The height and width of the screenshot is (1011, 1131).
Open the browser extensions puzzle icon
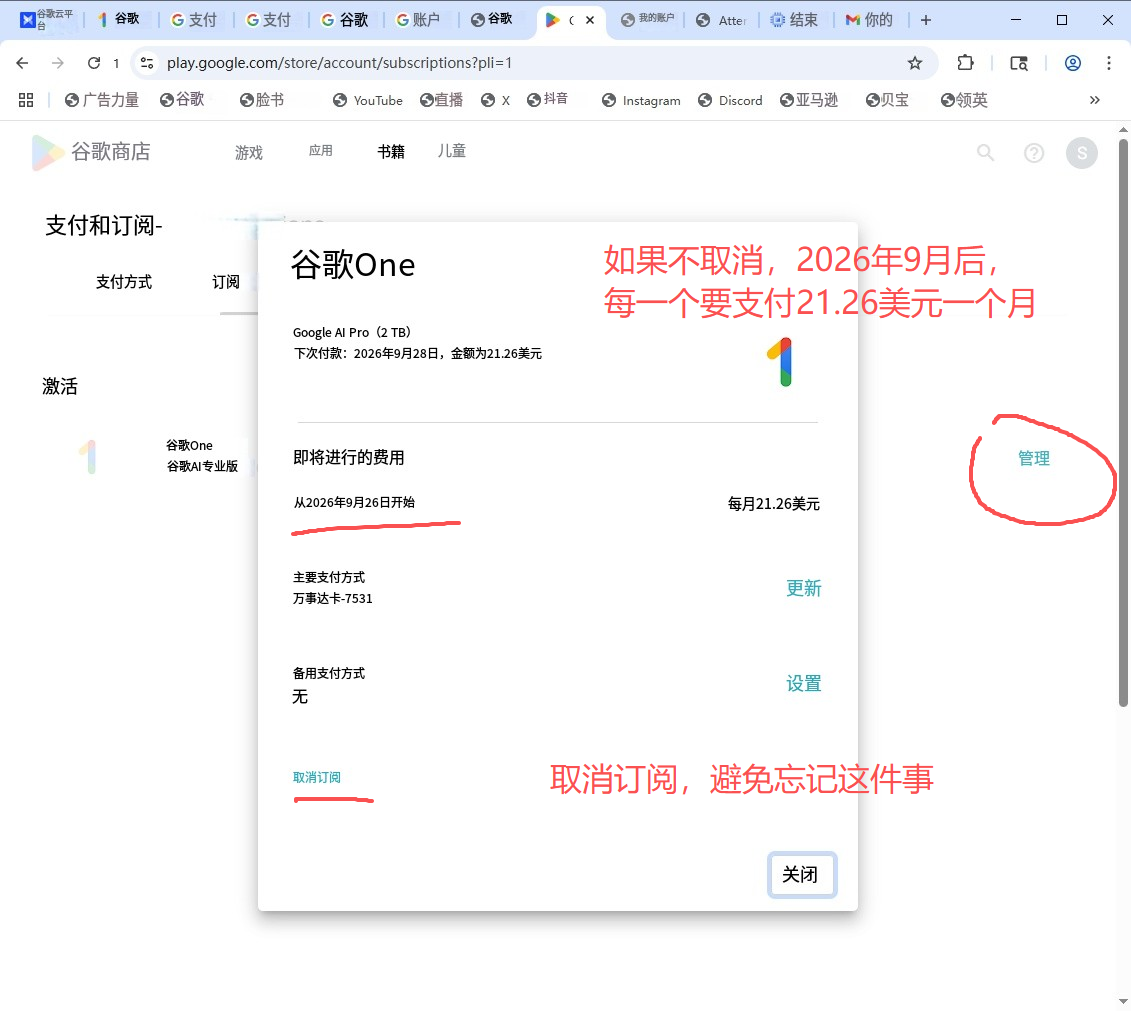tap(965, 63)
